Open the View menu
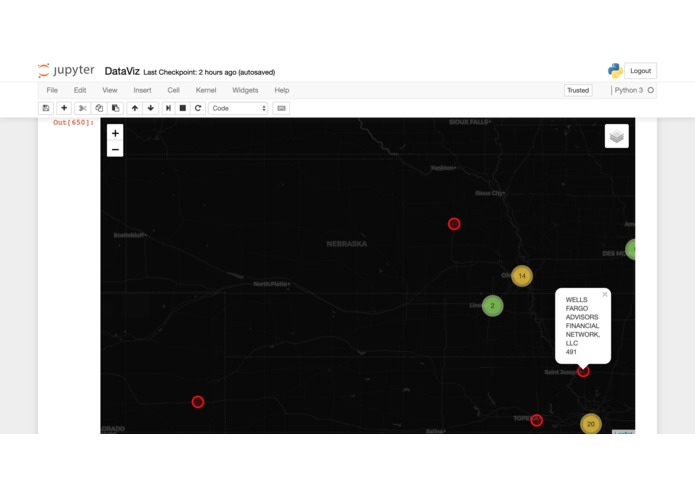 (109, 90)
